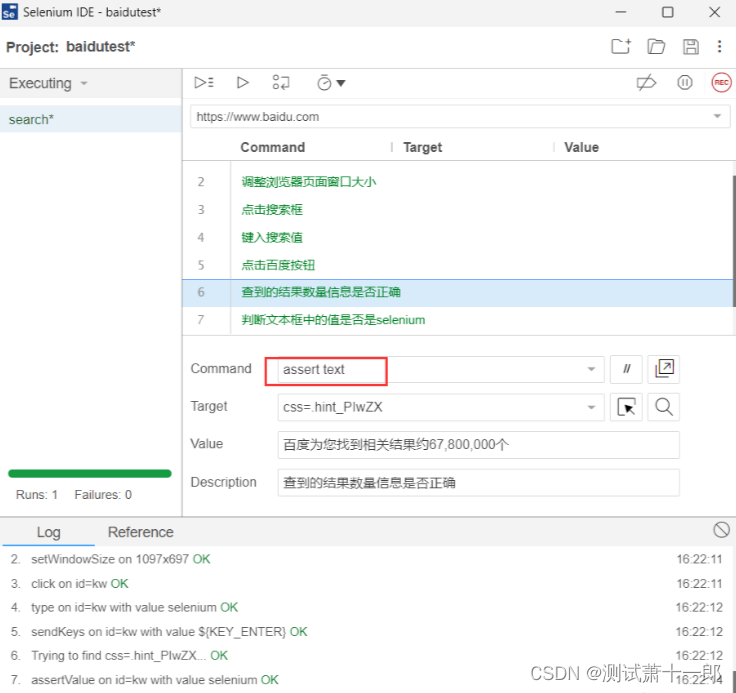Click the step over current command icon
Screen dimensions: 736x693
click(281, 83)
